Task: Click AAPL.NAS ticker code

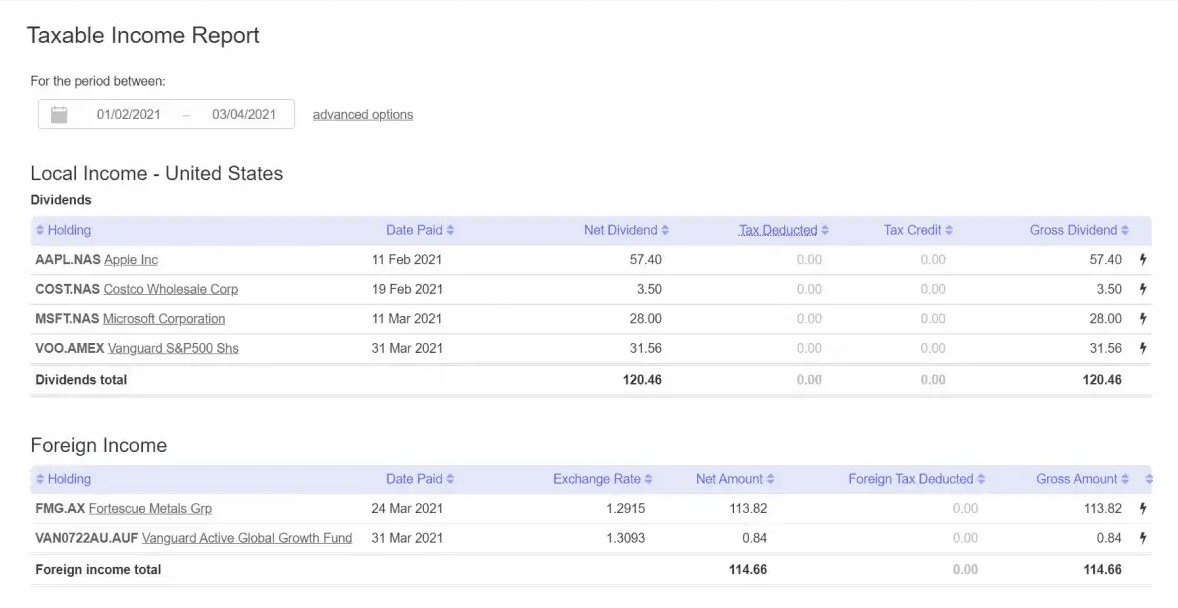Action: pos(68,259)
